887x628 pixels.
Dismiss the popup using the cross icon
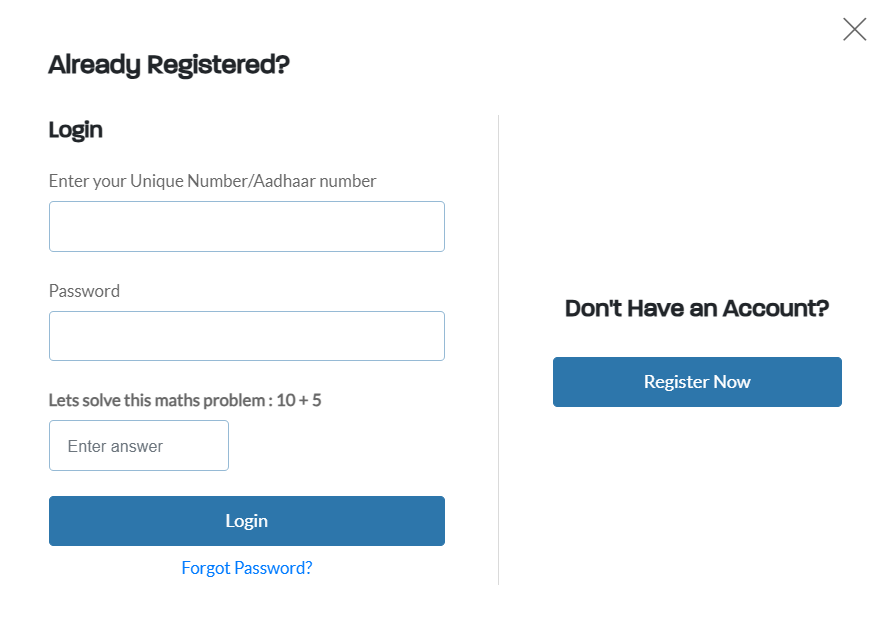[854, 29]
